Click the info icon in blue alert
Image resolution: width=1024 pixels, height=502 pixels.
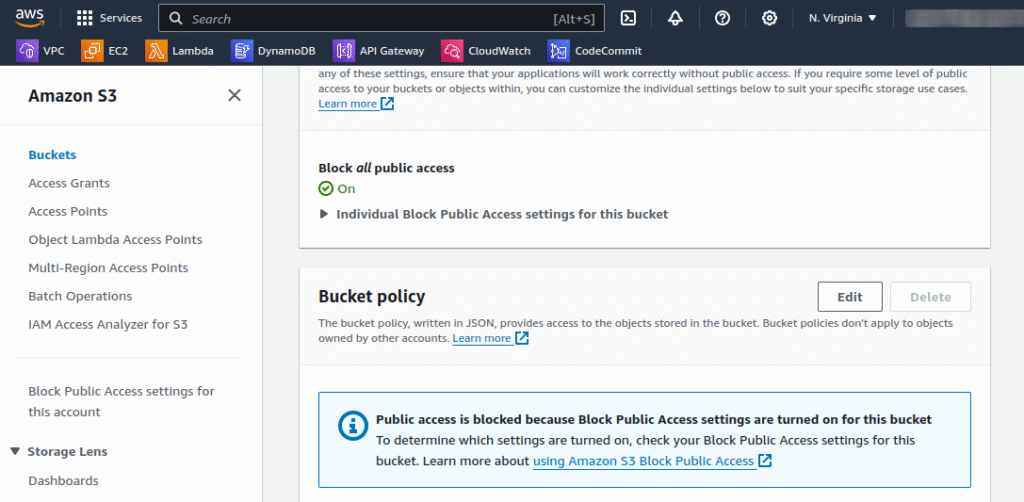tap(353, 426)
